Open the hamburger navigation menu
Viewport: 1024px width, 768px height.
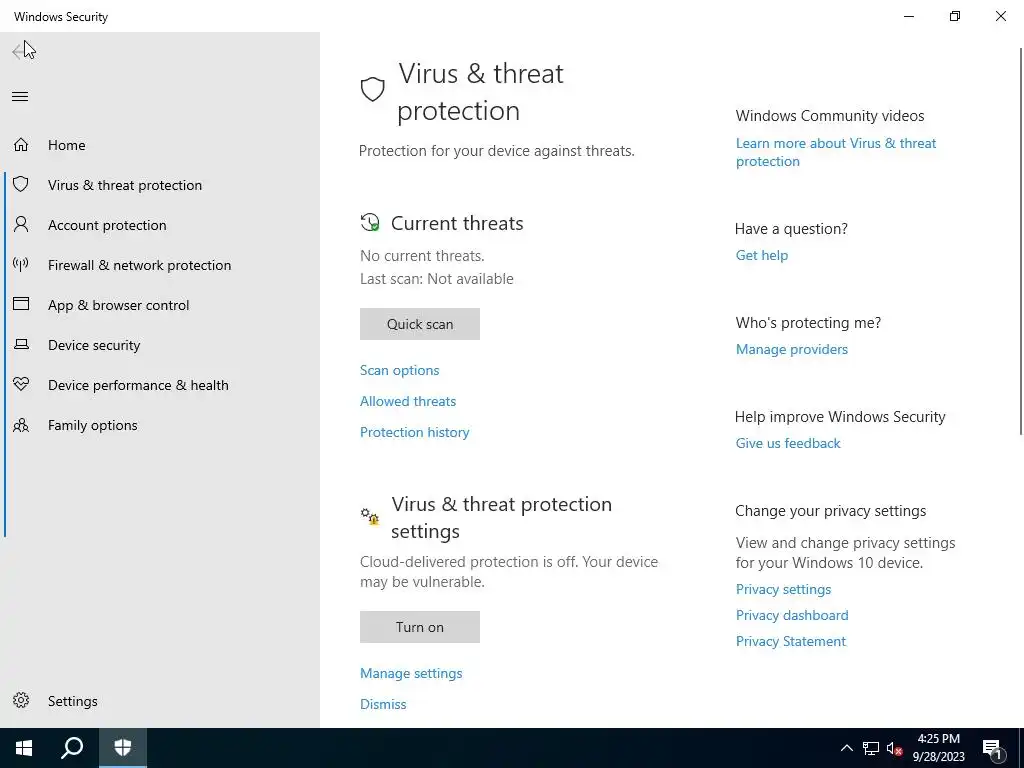click(x=20, y=97)
